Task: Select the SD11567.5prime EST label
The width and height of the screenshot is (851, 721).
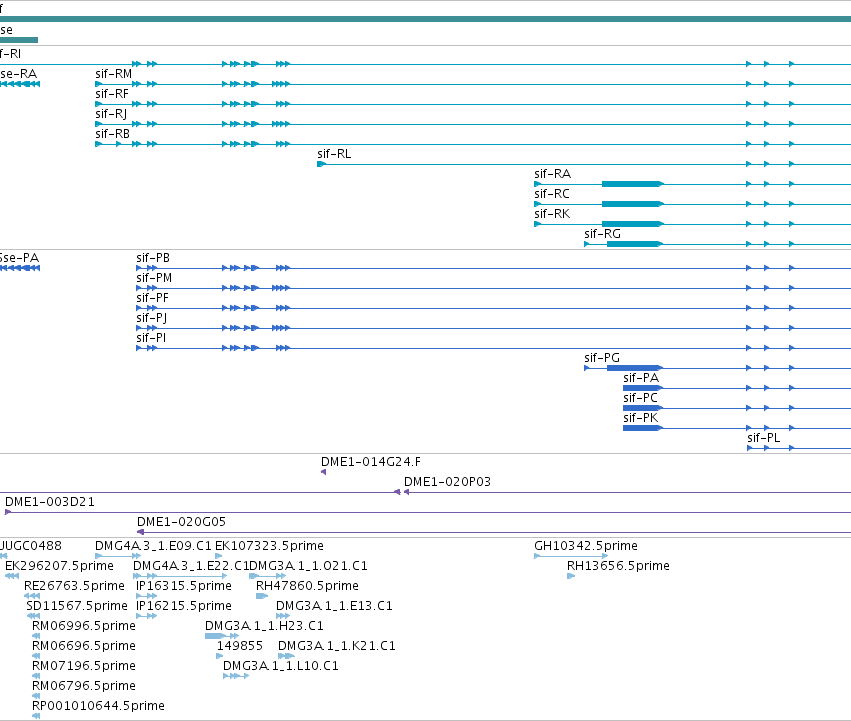Action: [x=77, y=606]
